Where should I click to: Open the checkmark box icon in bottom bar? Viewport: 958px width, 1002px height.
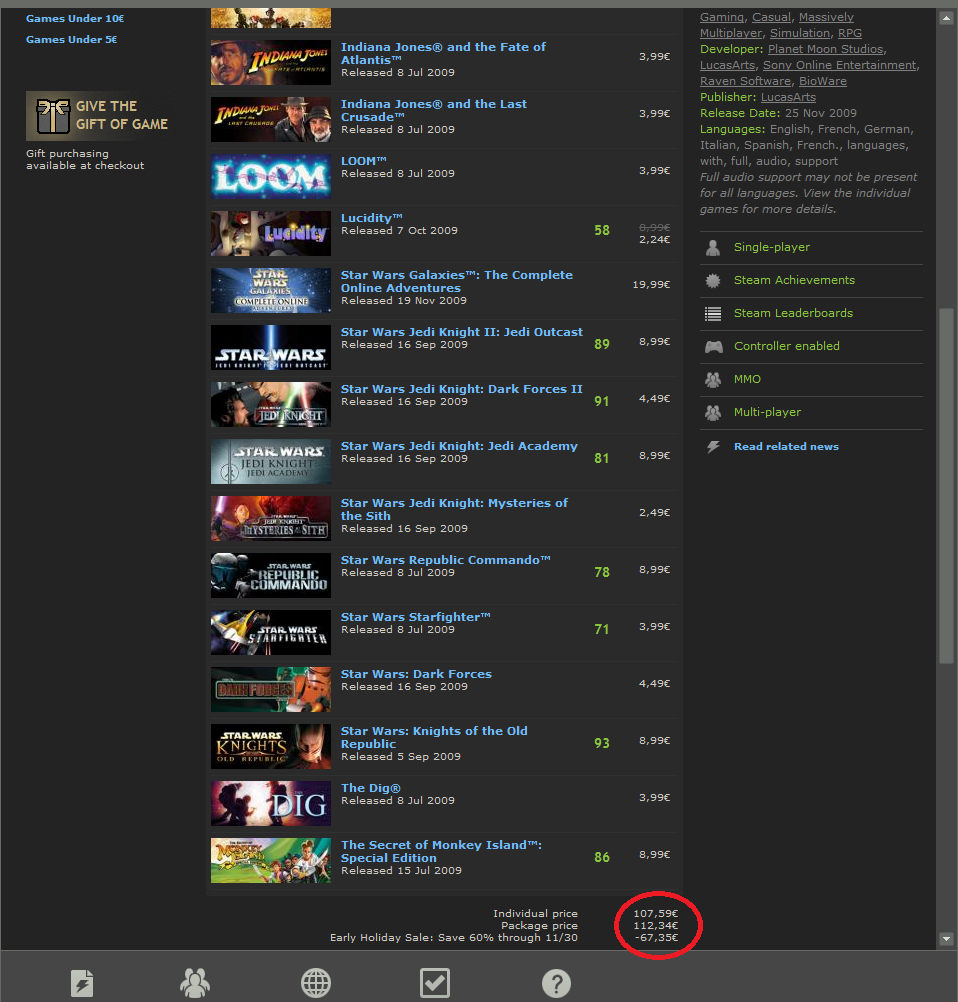[435, 983]
